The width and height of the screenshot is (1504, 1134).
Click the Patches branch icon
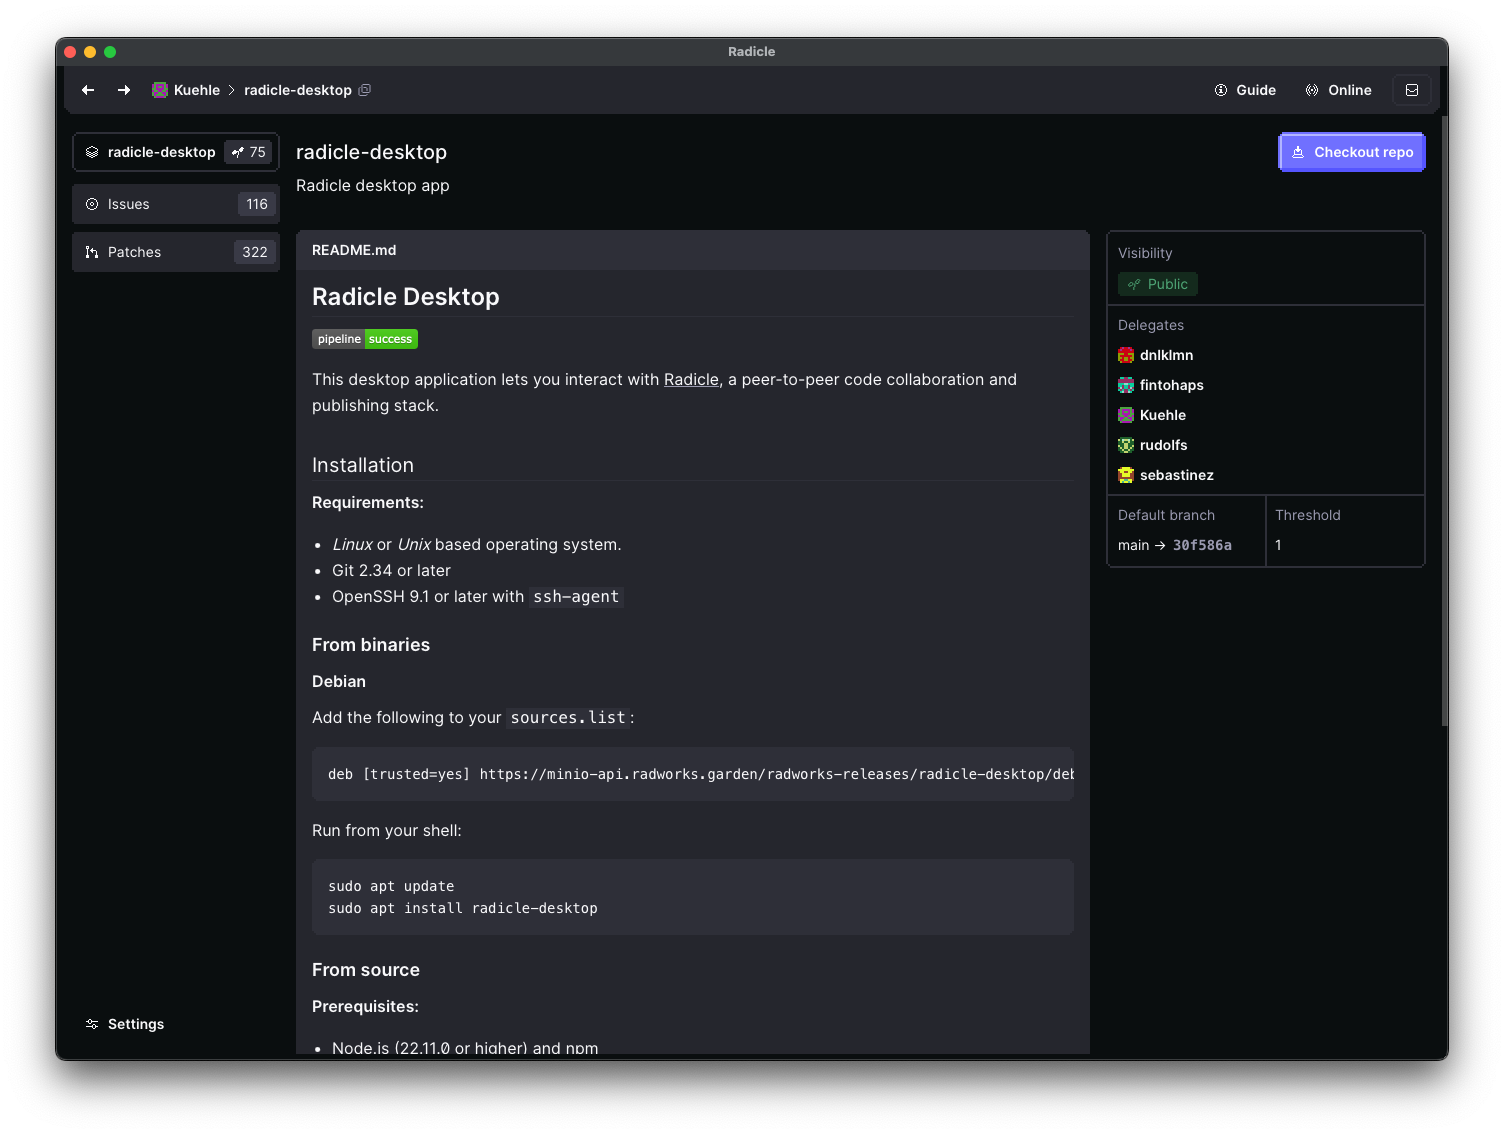tap(92, 252)
